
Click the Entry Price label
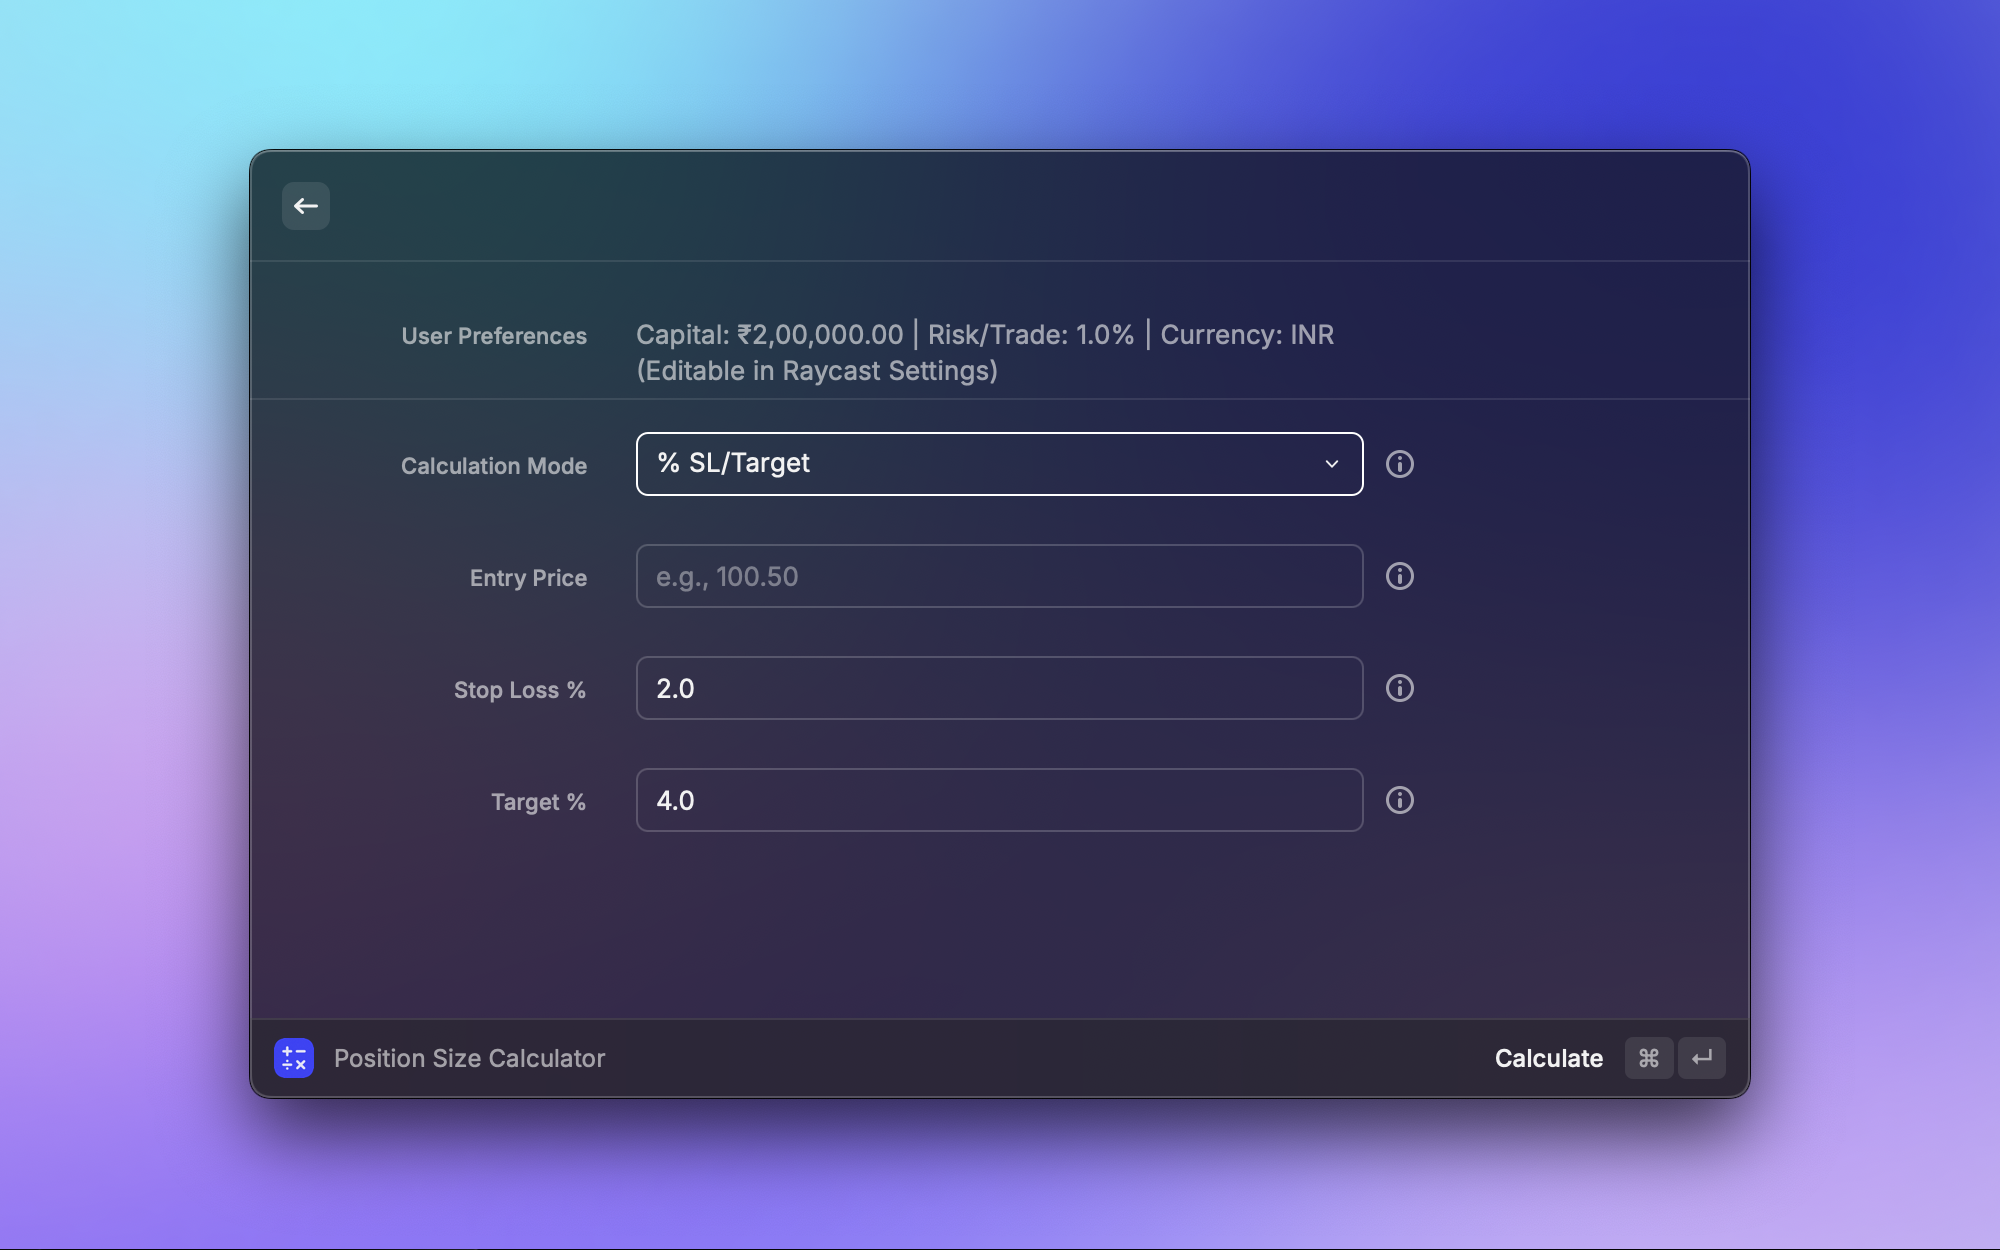[x=528, y=578]
